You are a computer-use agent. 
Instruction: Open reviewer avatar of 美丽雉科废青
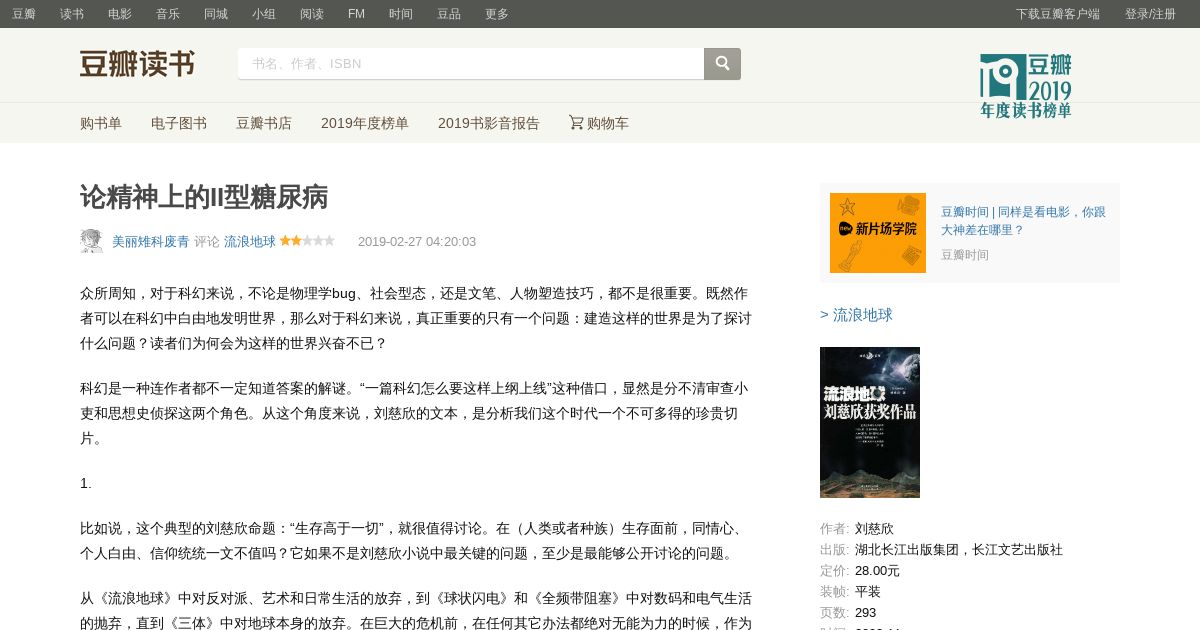91,241
